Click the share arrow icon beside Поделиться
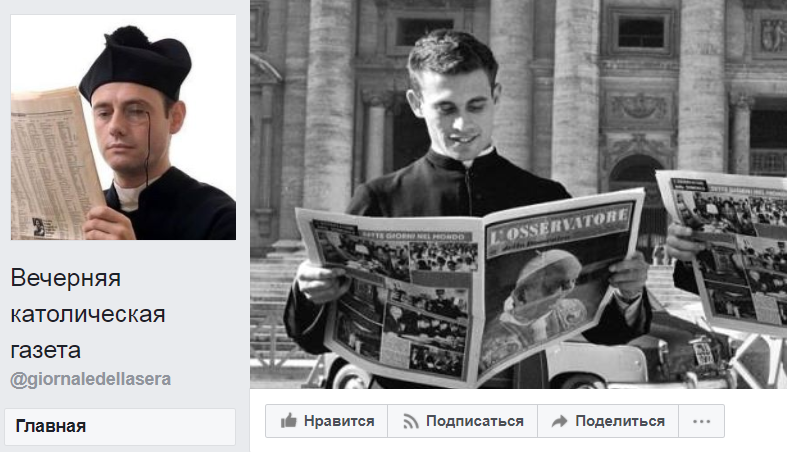The width and height of the screenshot is (787, 452). pos(559,421)
